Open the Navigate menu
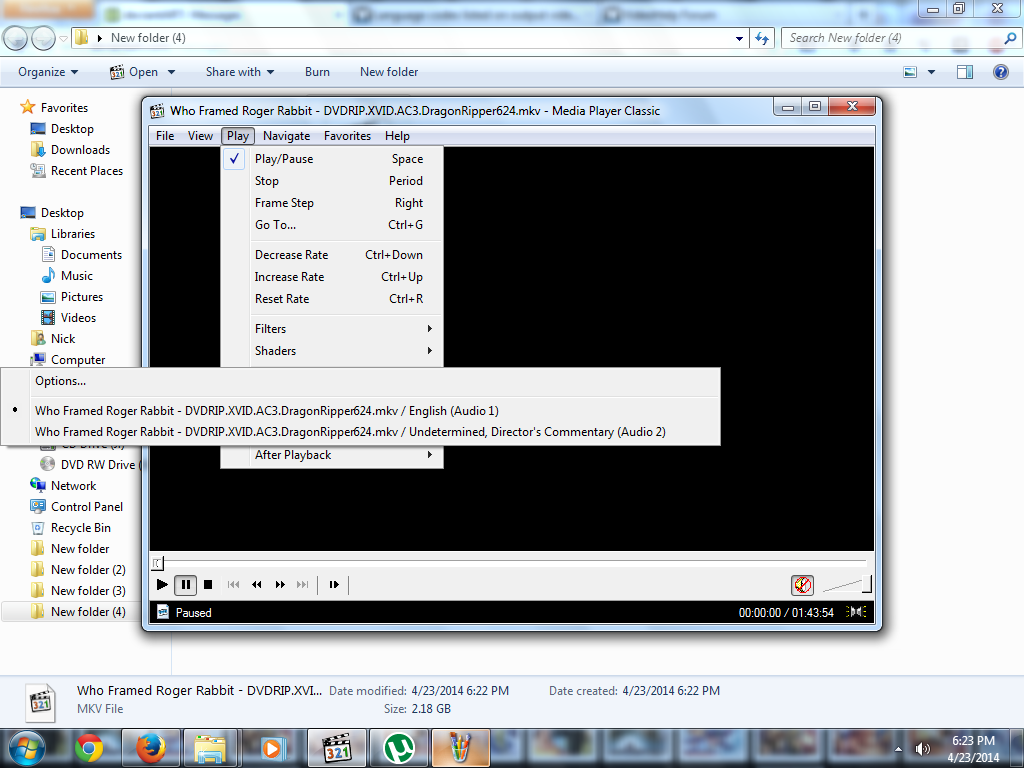 tap(286, 136)
